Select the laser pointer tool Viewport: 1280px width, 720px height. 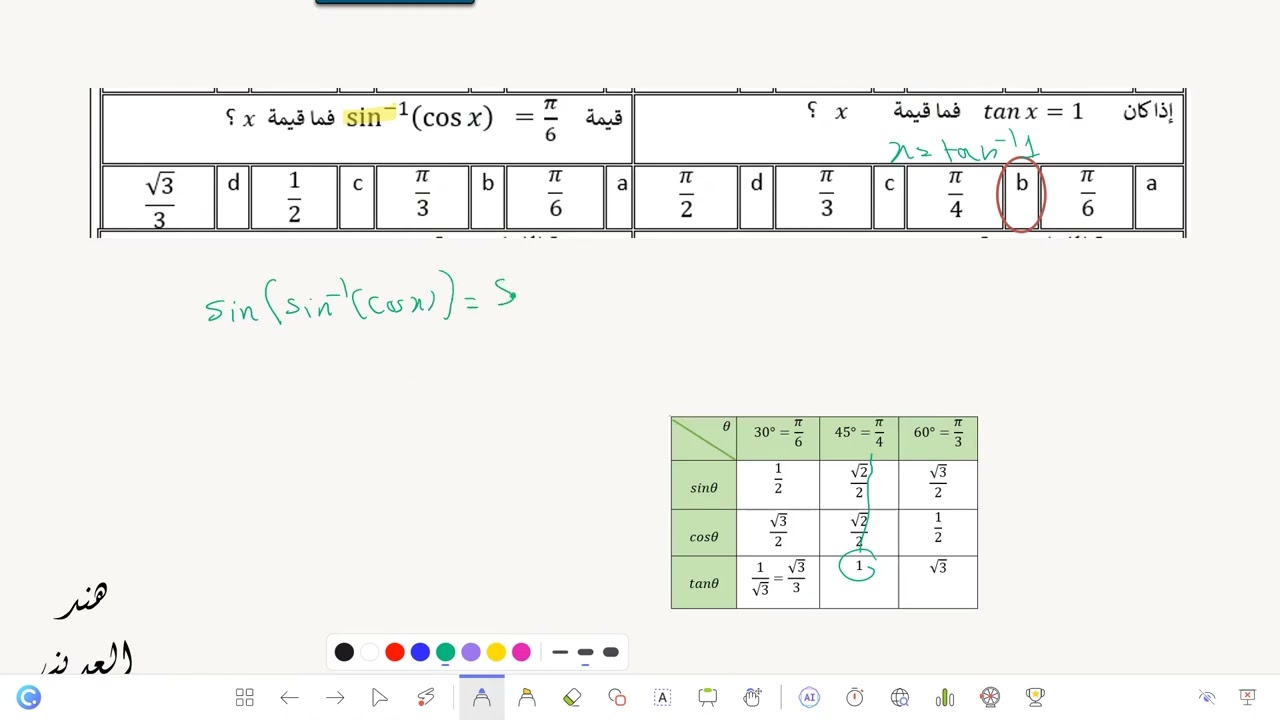(x=426, y=698)
